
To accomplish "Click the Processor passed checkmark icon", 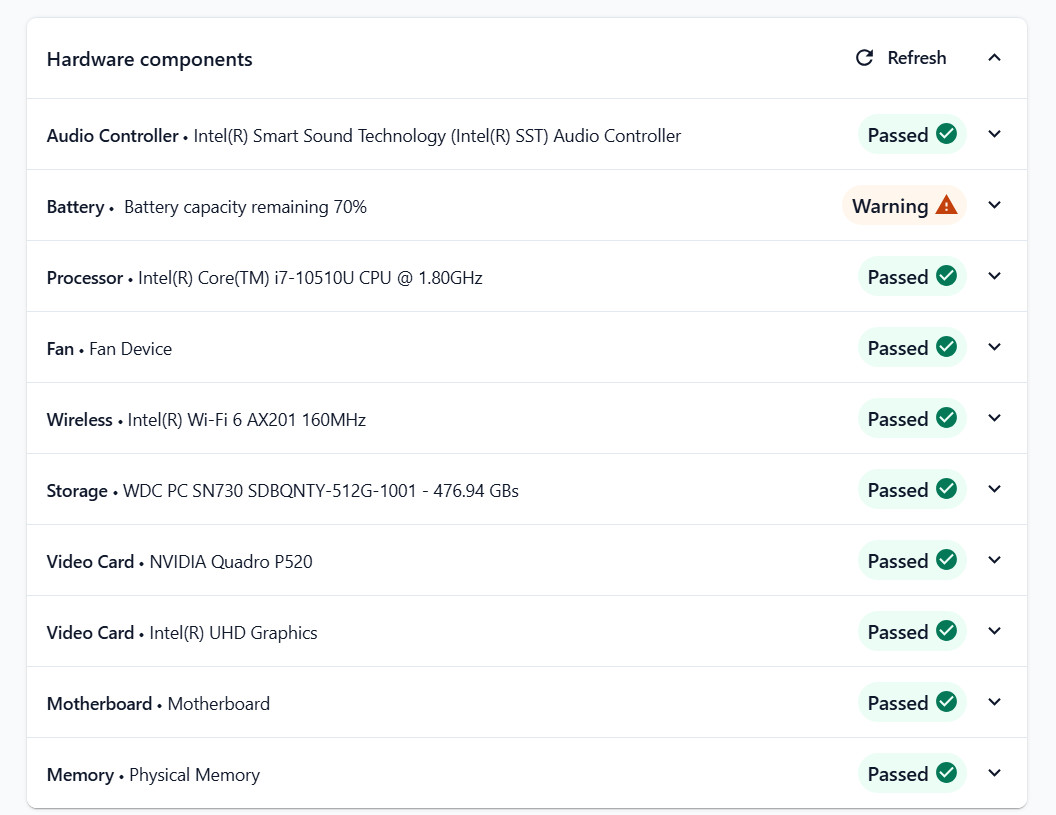I will [946, 276].
